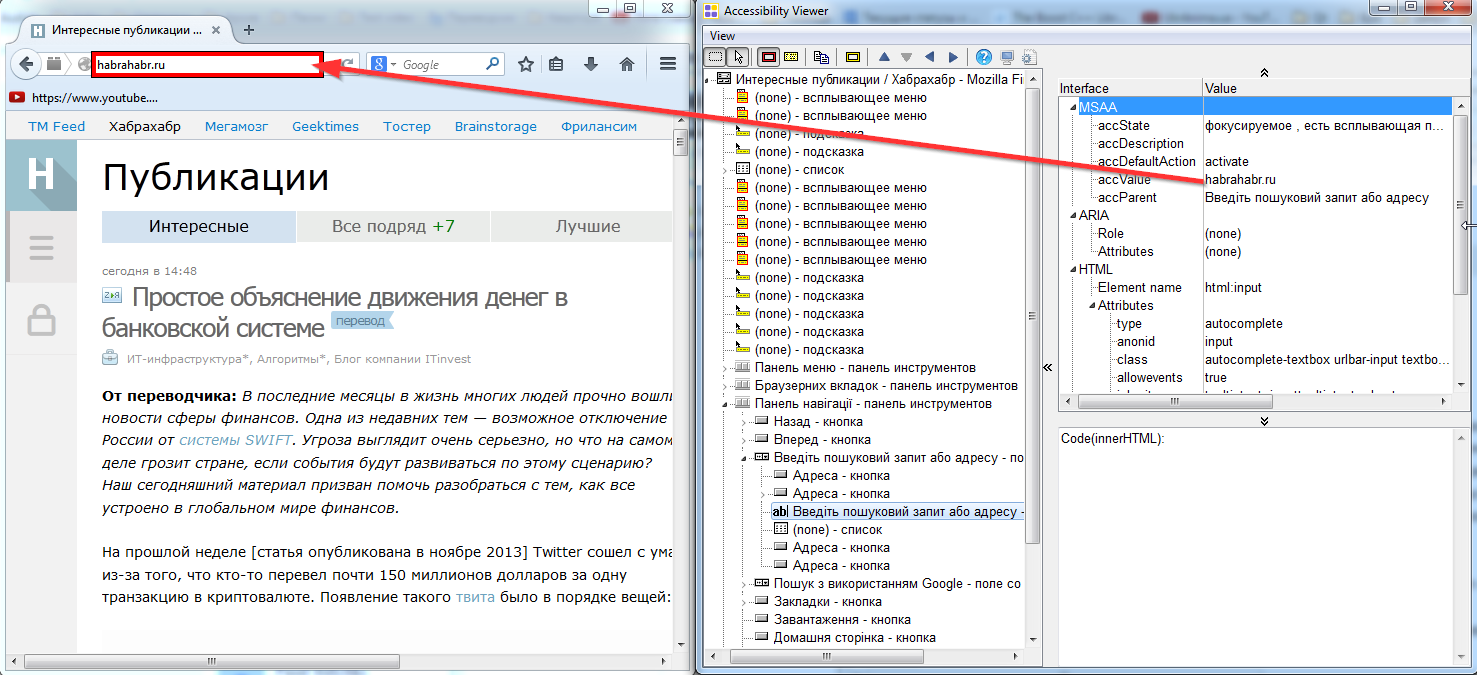Click the lock icon in Habrahabr sidebar
Screen dimensions: 1477x675
[41, 320]
